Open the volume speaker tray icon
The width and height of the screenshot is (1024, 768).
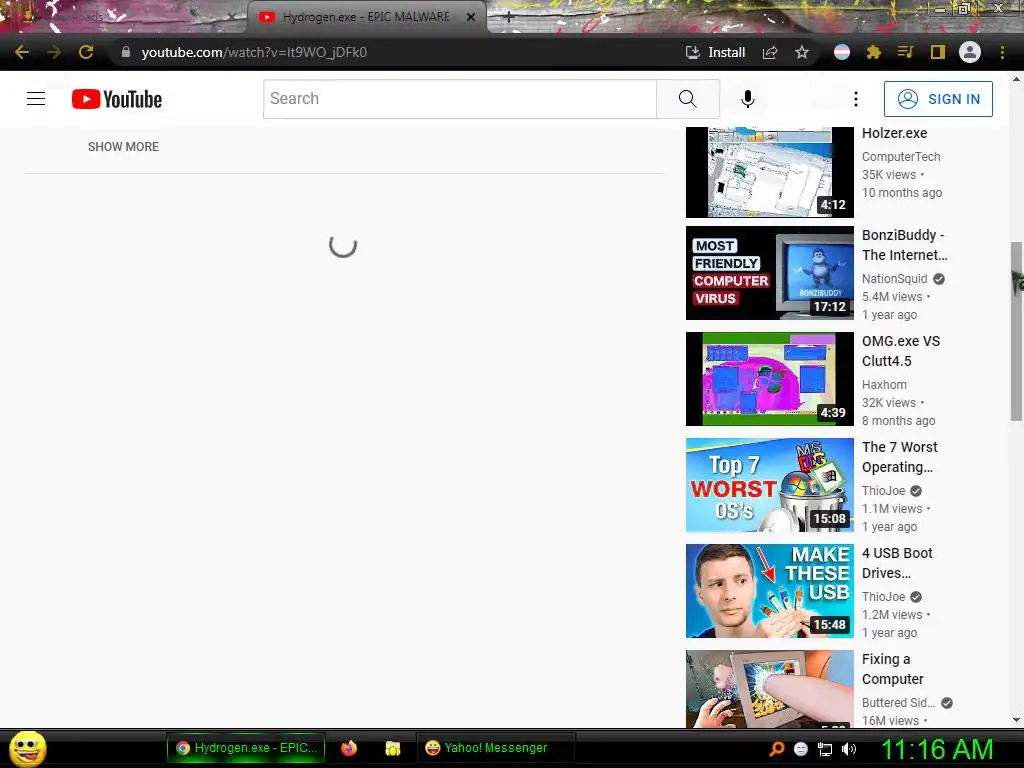(x=849, y=749)
